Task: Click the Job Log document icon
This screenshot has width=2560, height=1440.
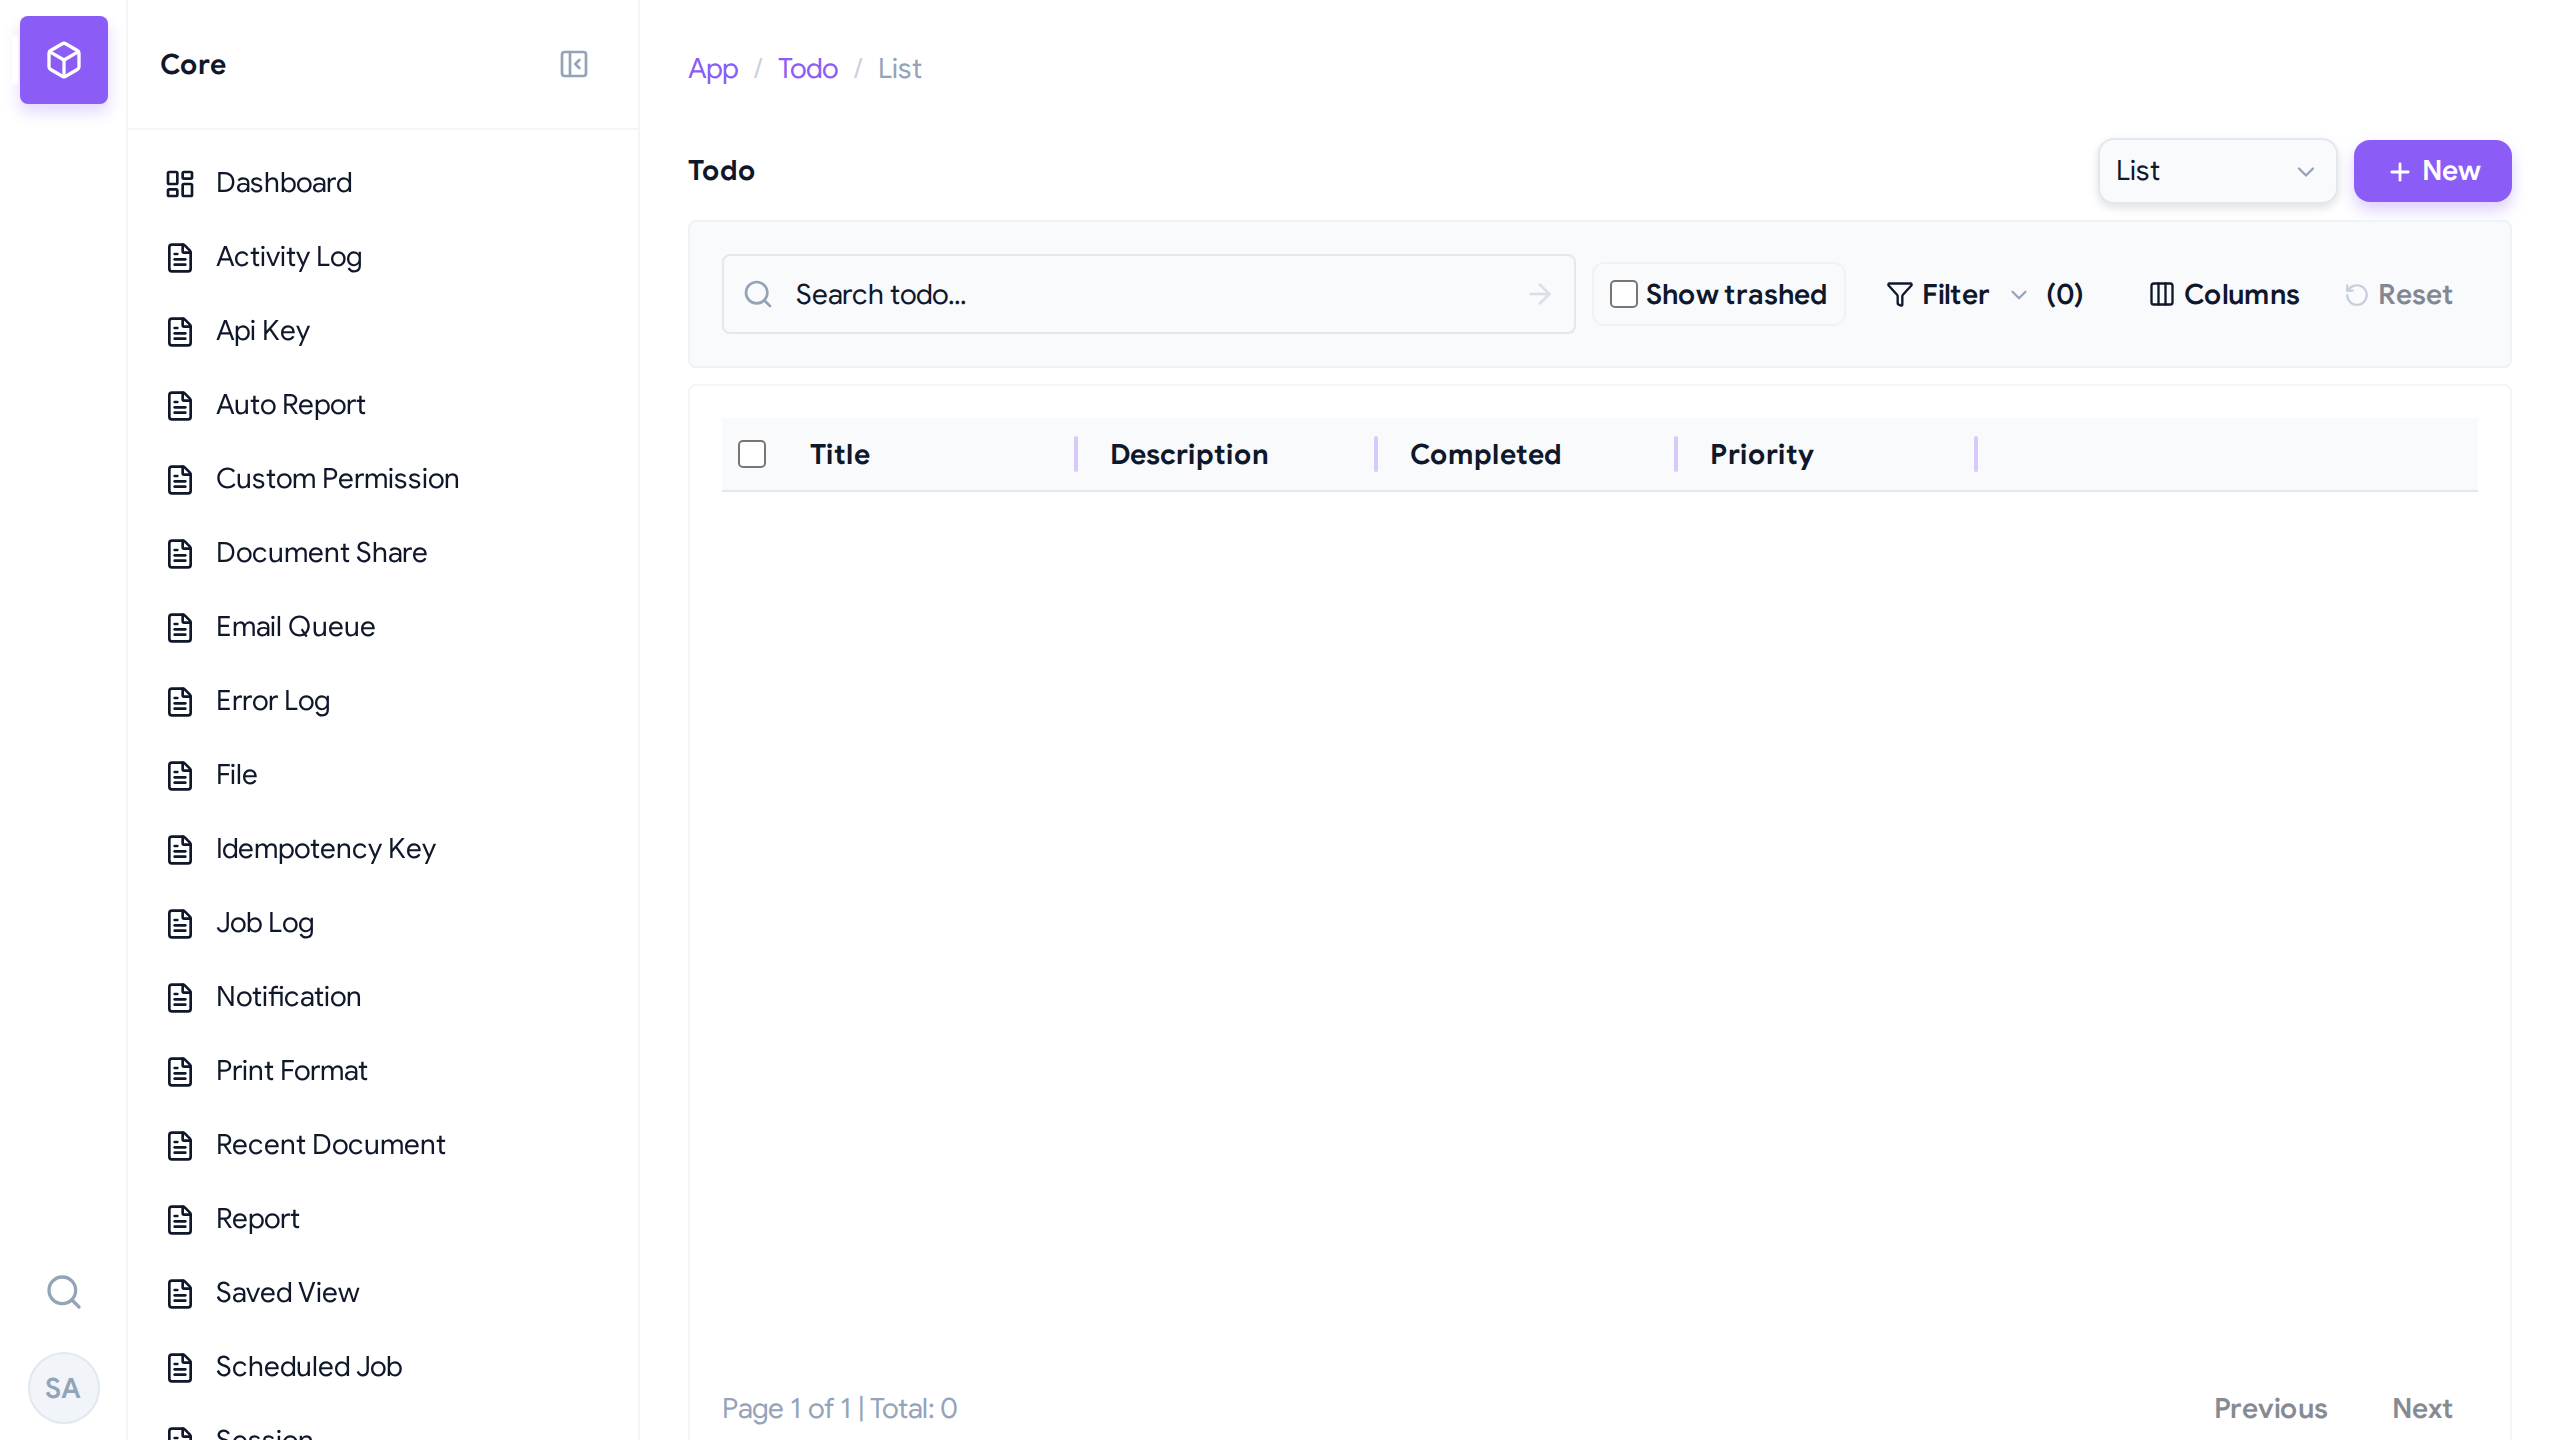Action: click(180, 923)
